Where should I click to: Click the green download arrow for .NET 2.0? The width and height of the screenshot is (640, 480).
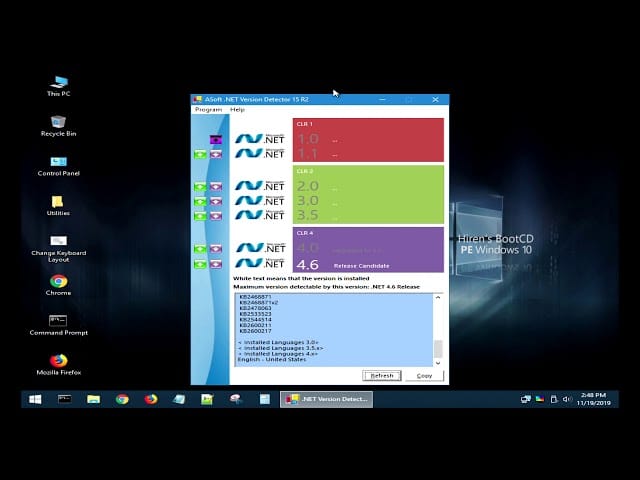(x=200, y=187)
